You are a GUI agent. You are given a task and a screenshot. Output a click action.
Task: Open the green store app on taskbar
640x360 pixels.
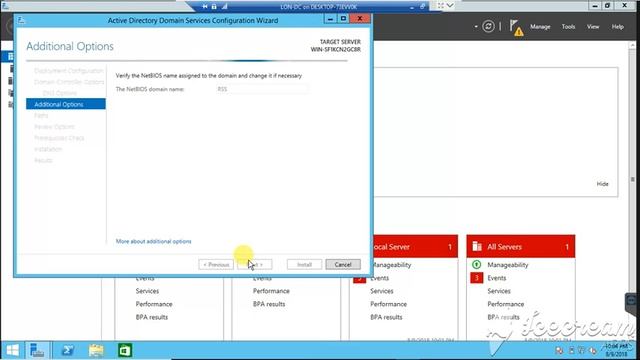pyautogui.click(x=124, y=350)
